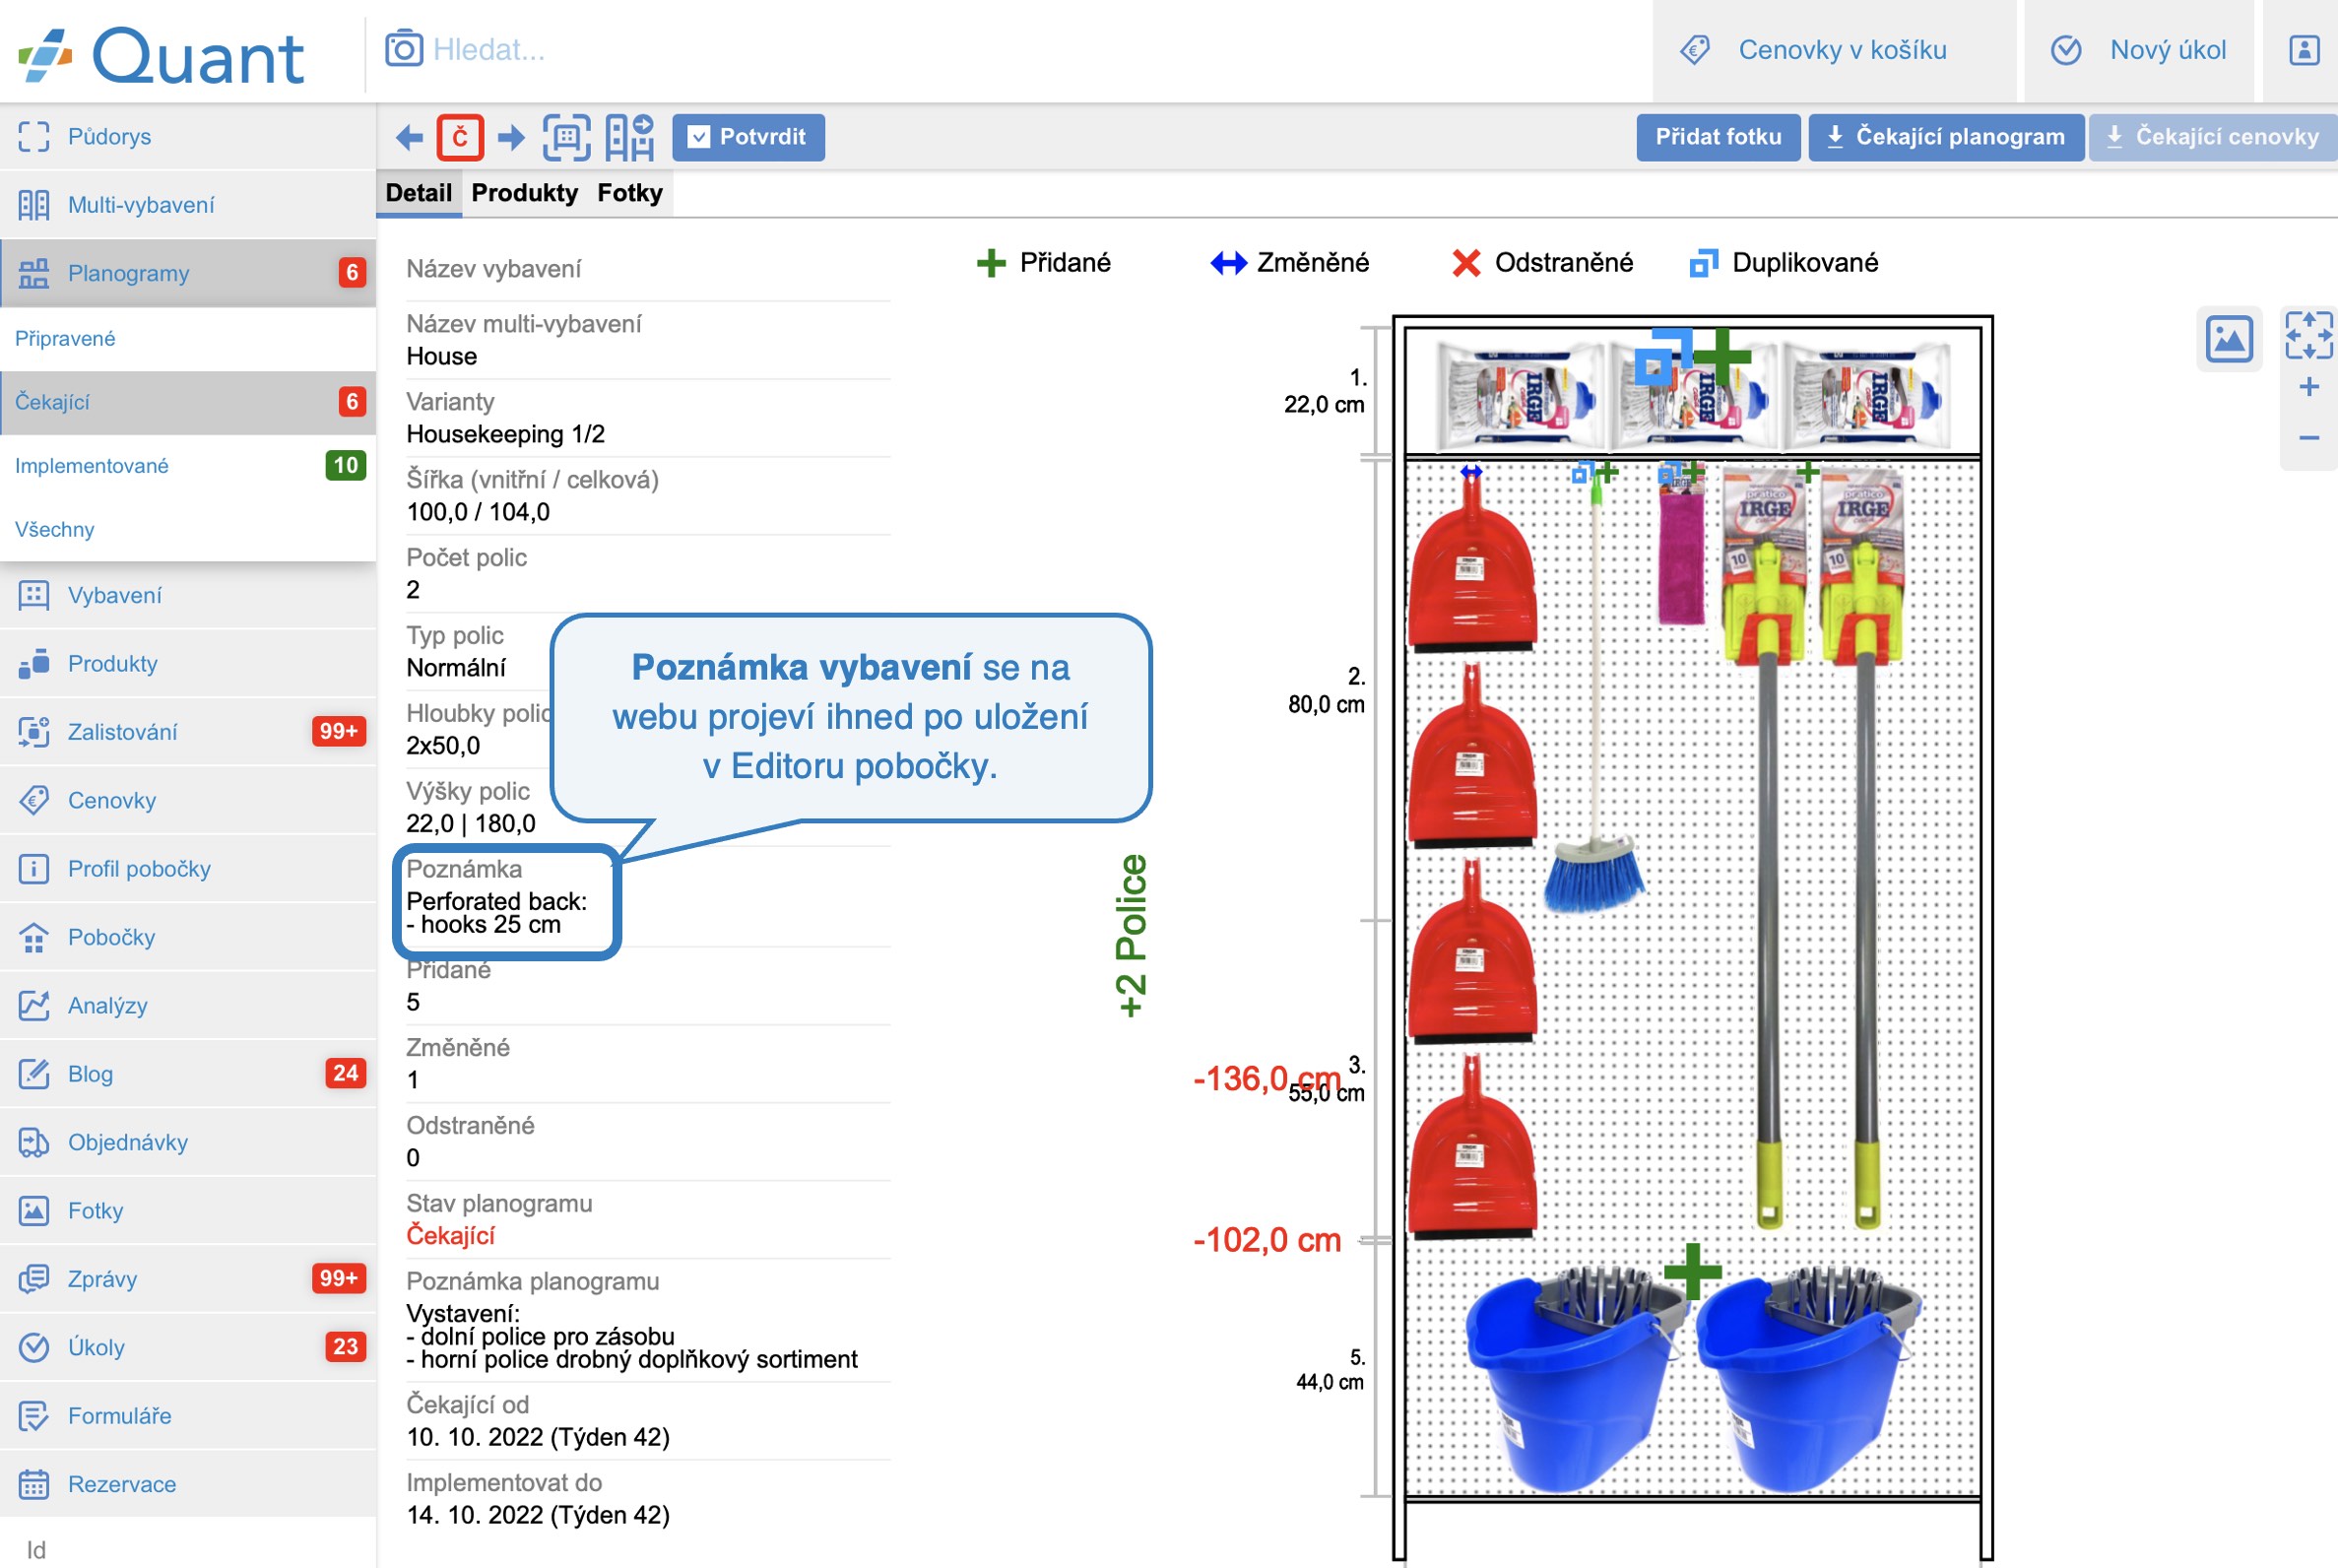
Task: Toggle product images display icon
Action: click(2229, 338)
